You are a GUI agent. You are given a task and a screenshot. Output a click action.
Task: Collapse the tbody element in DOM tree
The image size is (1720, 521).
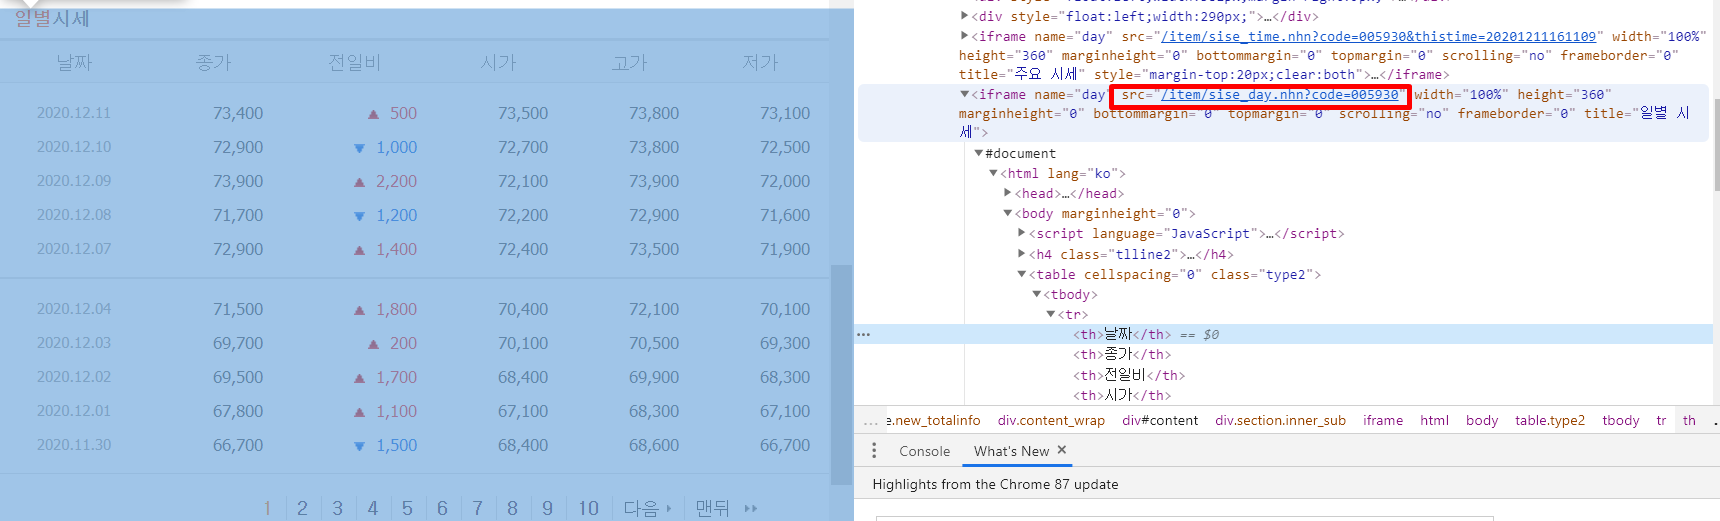tap(1036, 294)
